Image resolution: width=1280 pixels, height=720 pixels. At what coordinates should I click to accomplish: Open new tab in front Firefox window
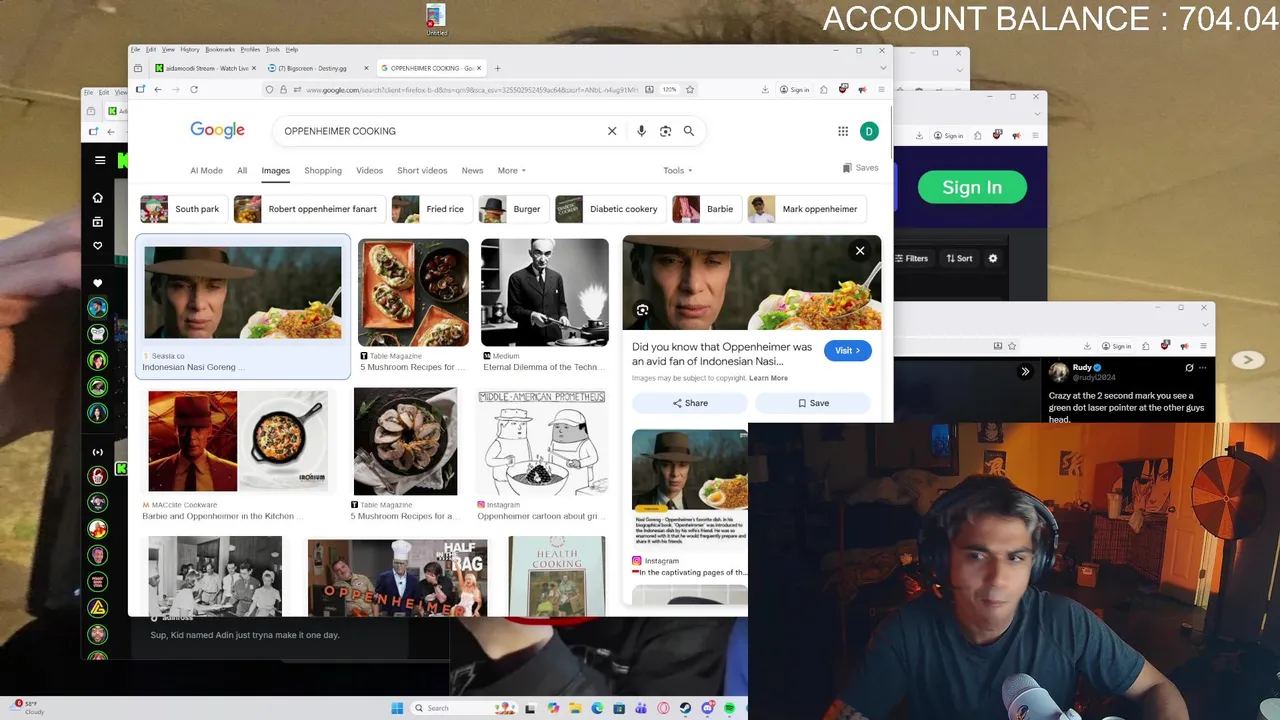pos(498,68)
